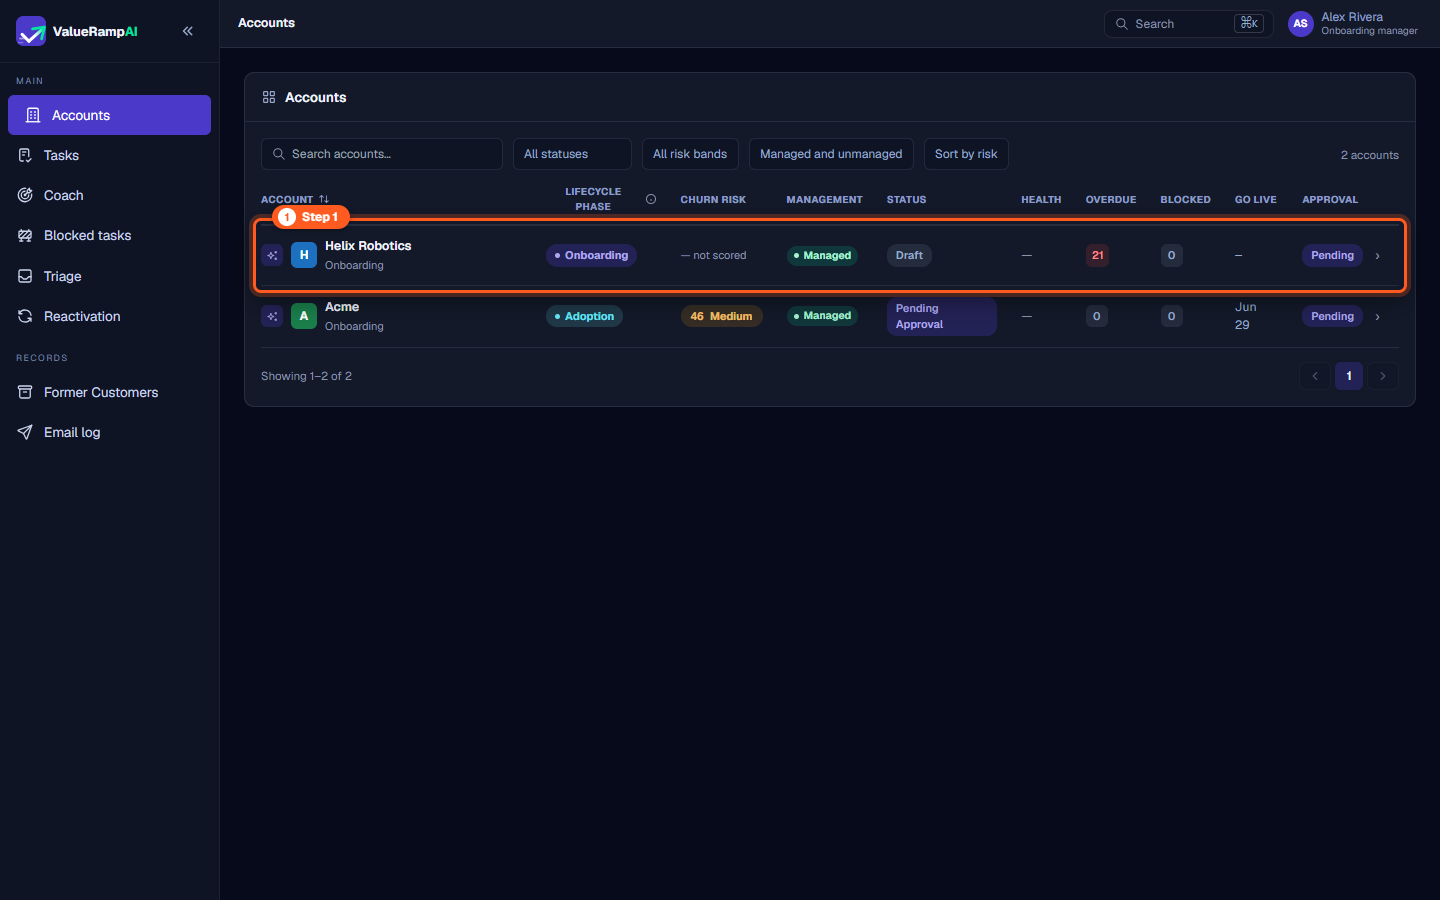Viewport: 1440px width, 900px height.
Task: Click blocked count in Helix Robotics row
Action: pyautogui.click(x=1171, y=255)
